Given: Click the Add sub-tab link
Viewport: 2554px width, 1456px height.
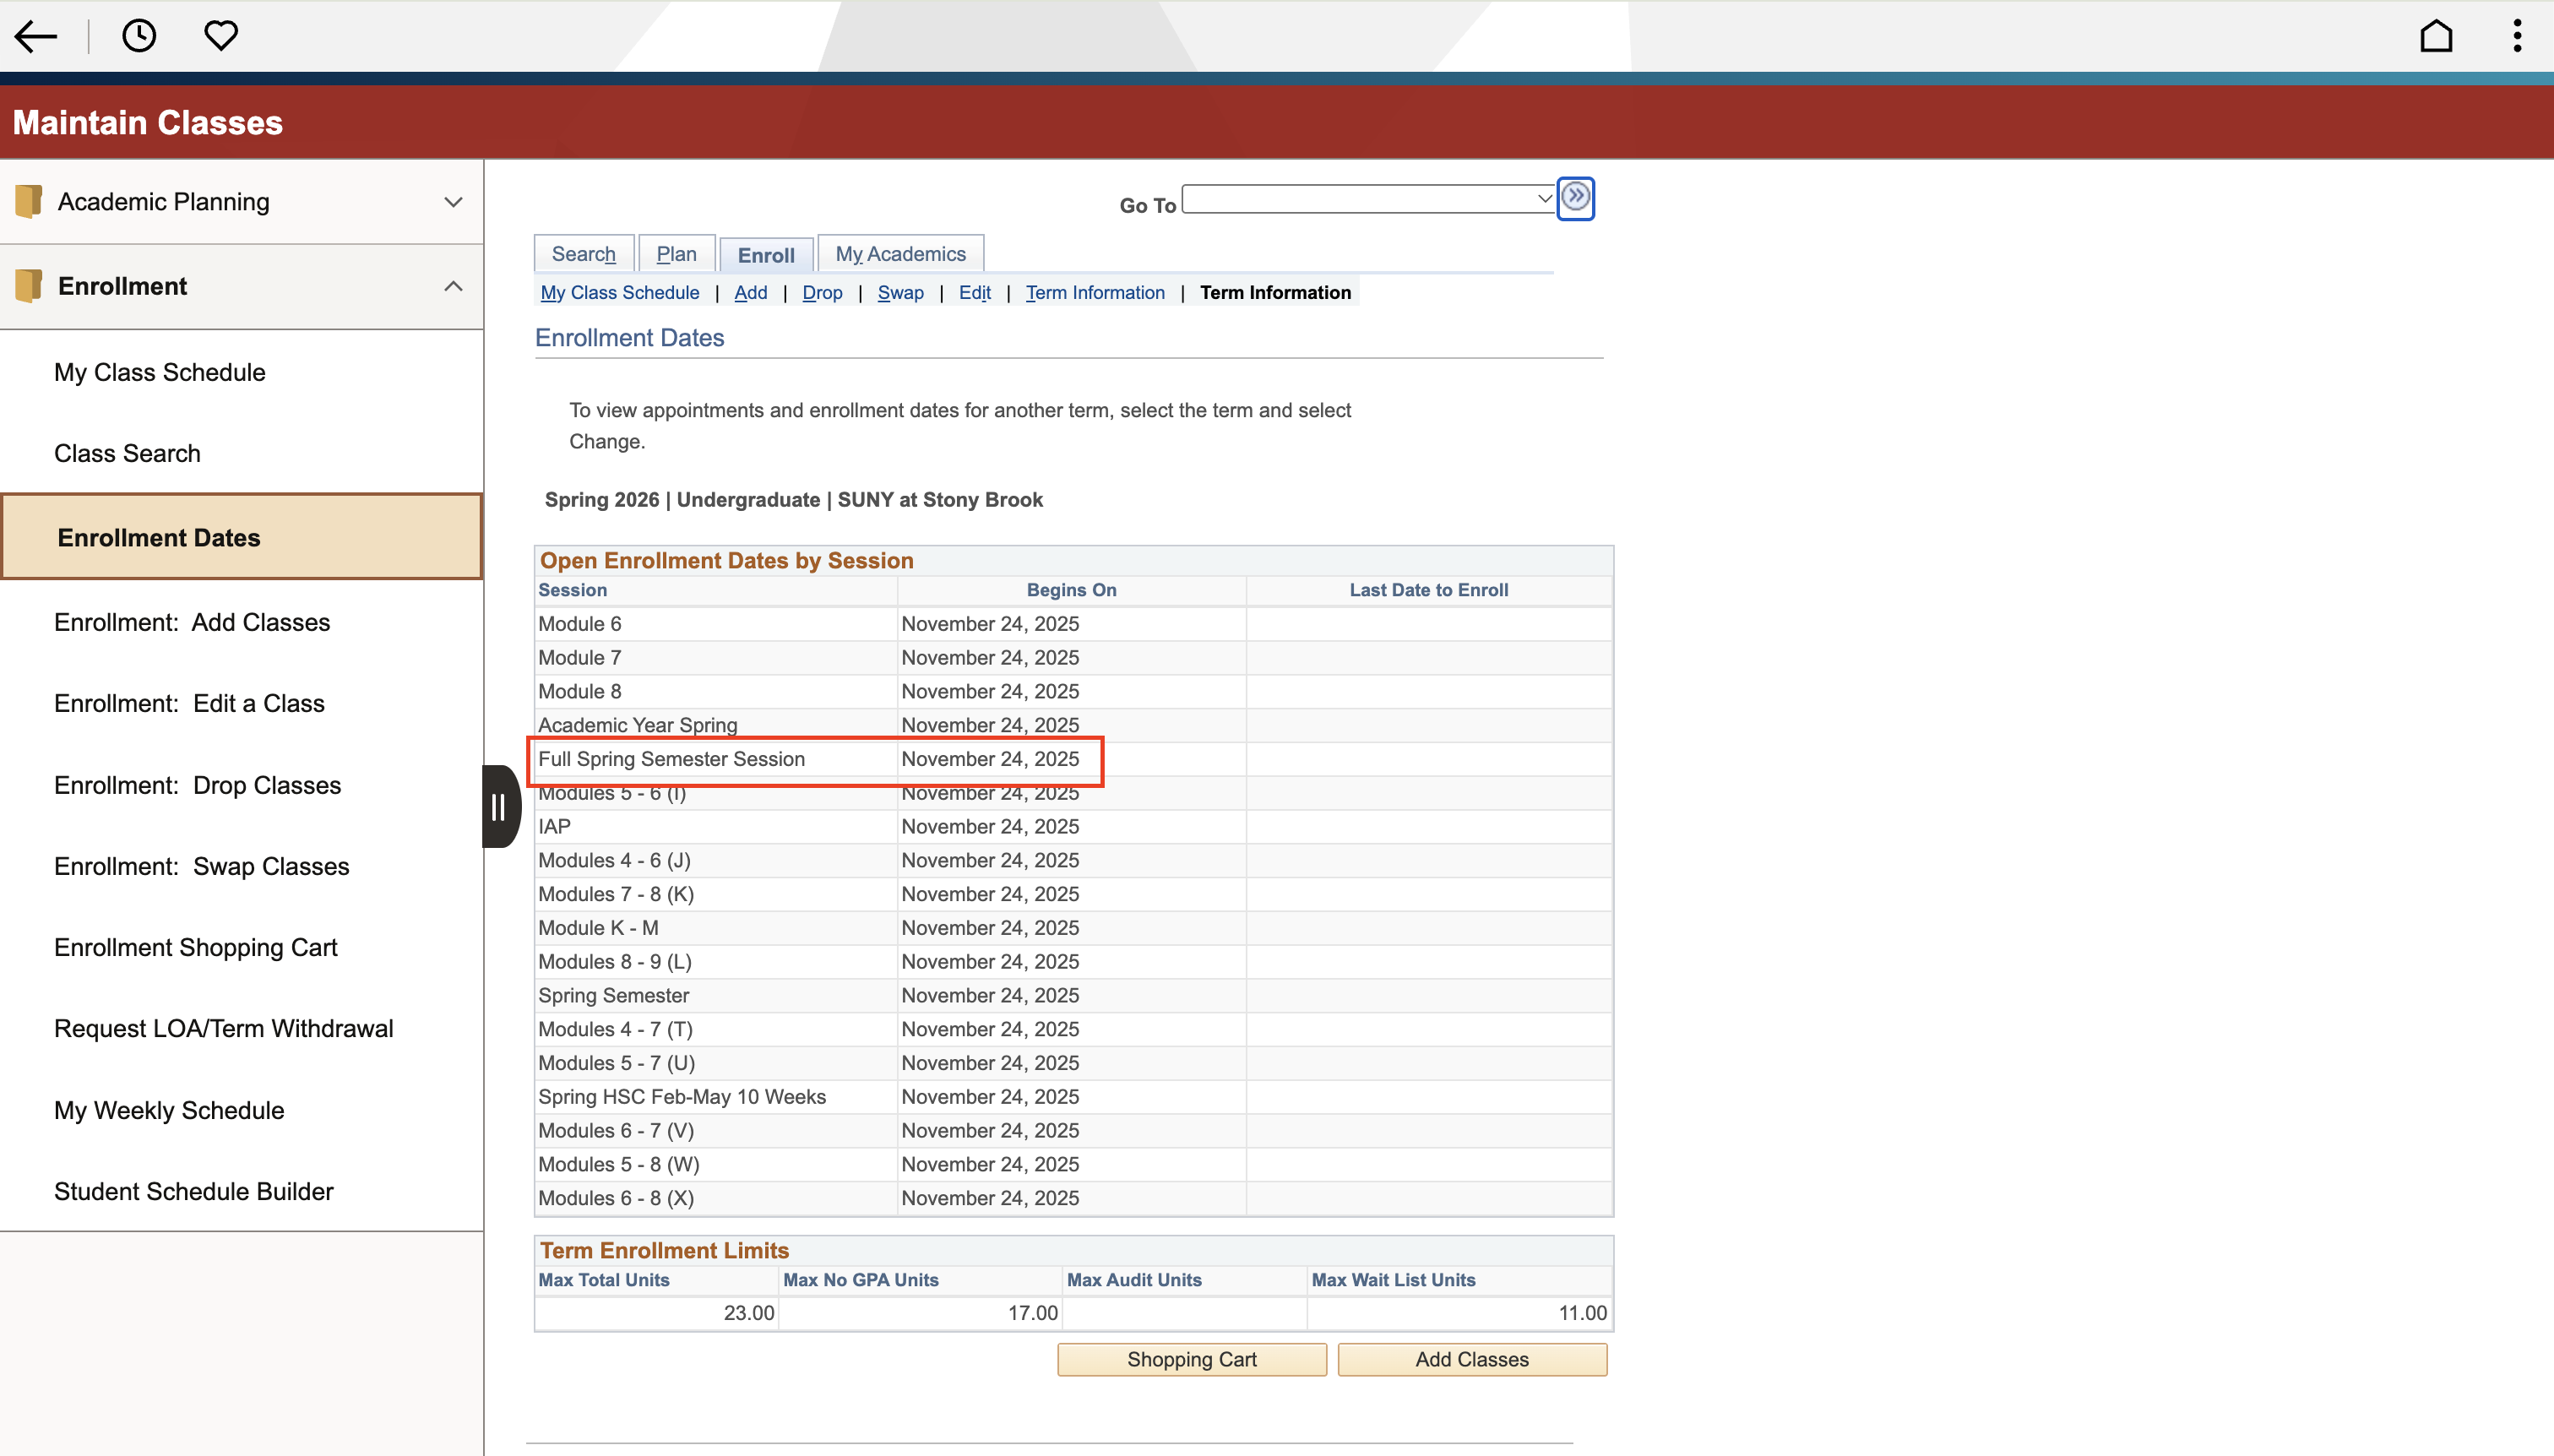Looking at the screenshot, I should click(751, 293).
